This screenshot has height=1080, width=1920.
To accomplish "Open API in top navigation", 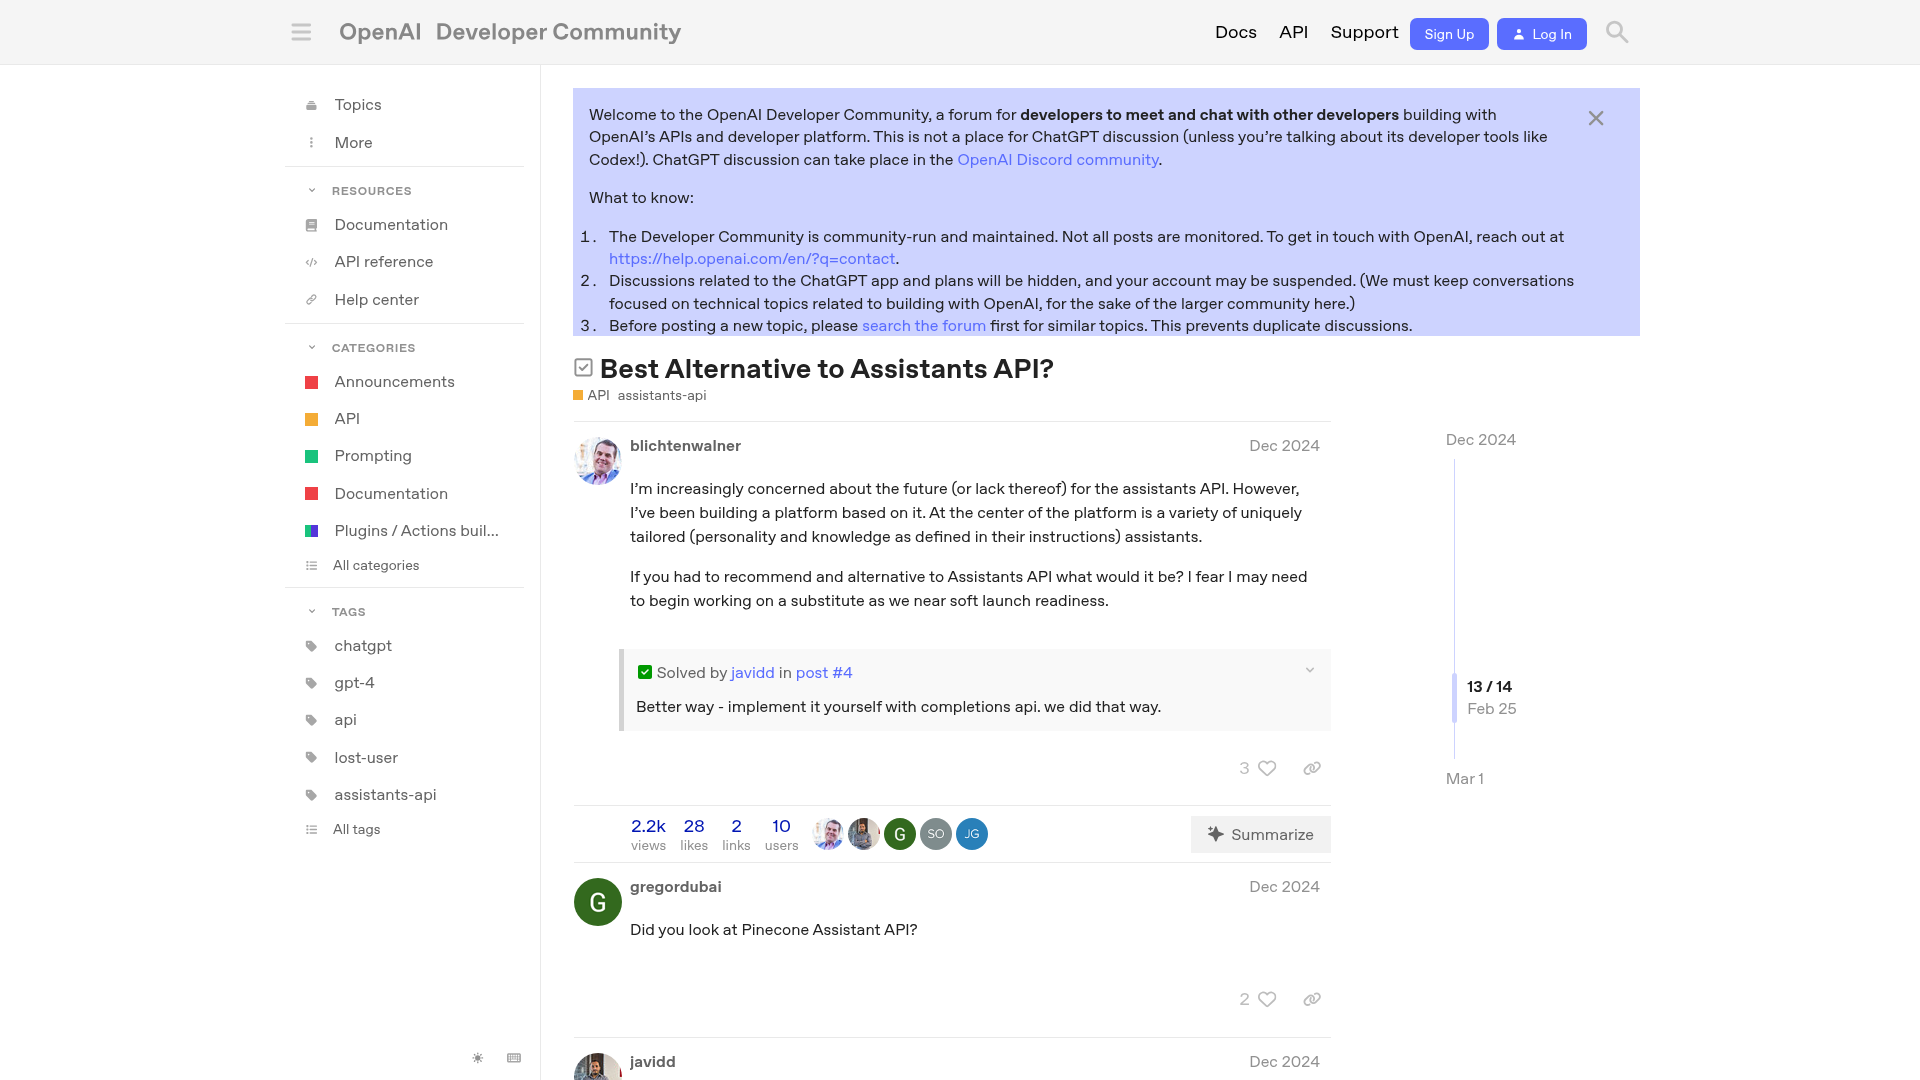I will (1293, 32).
